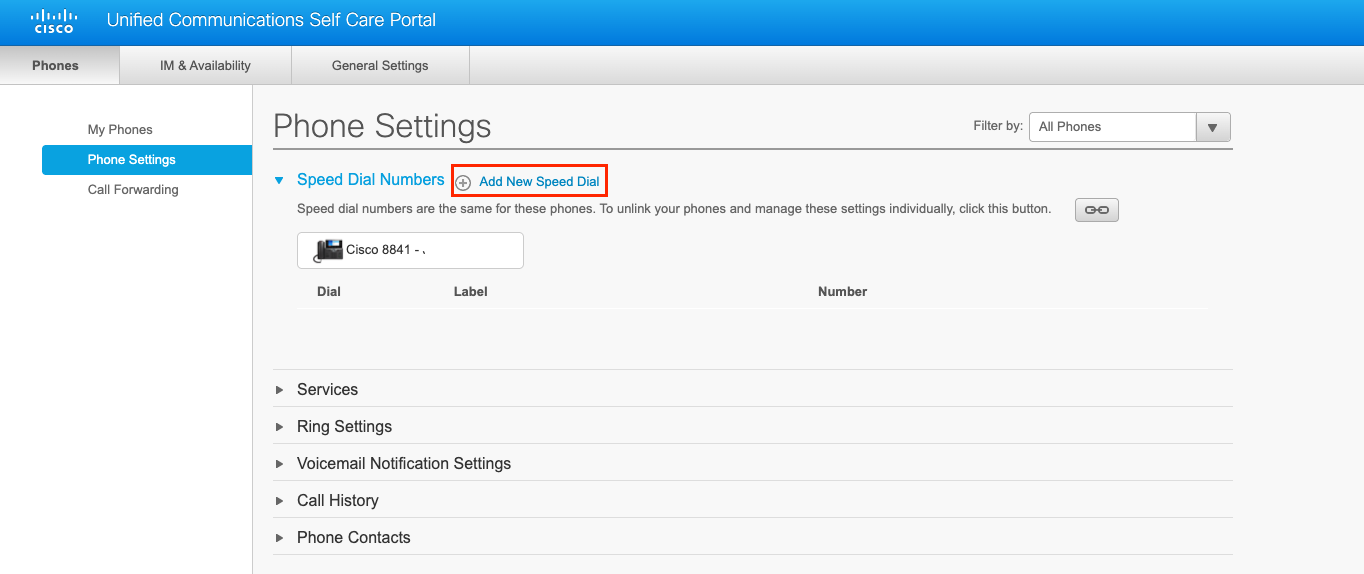Click the Cisco logo in header
Image resolution: width=1364 pixels, height=574 pixels.
[x=54, y=21]
